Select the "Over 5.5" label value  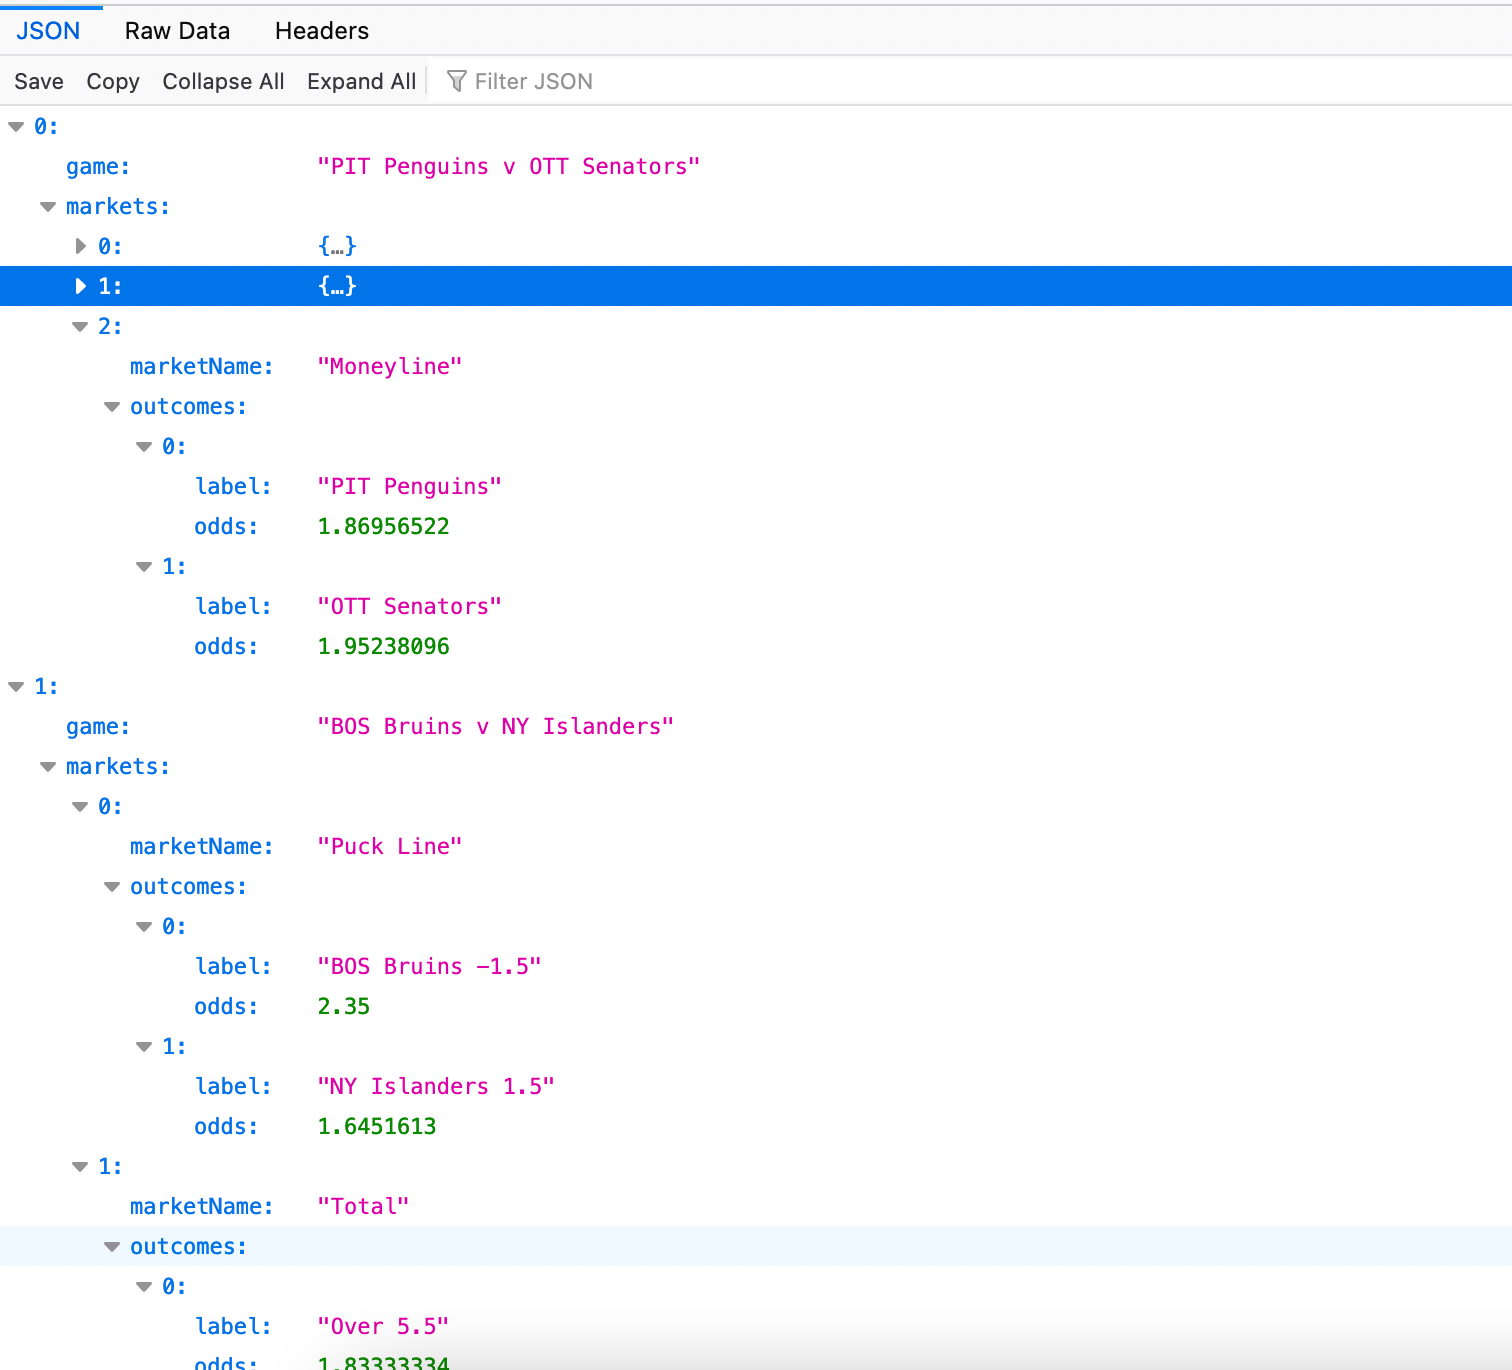tap(383, 1326)
